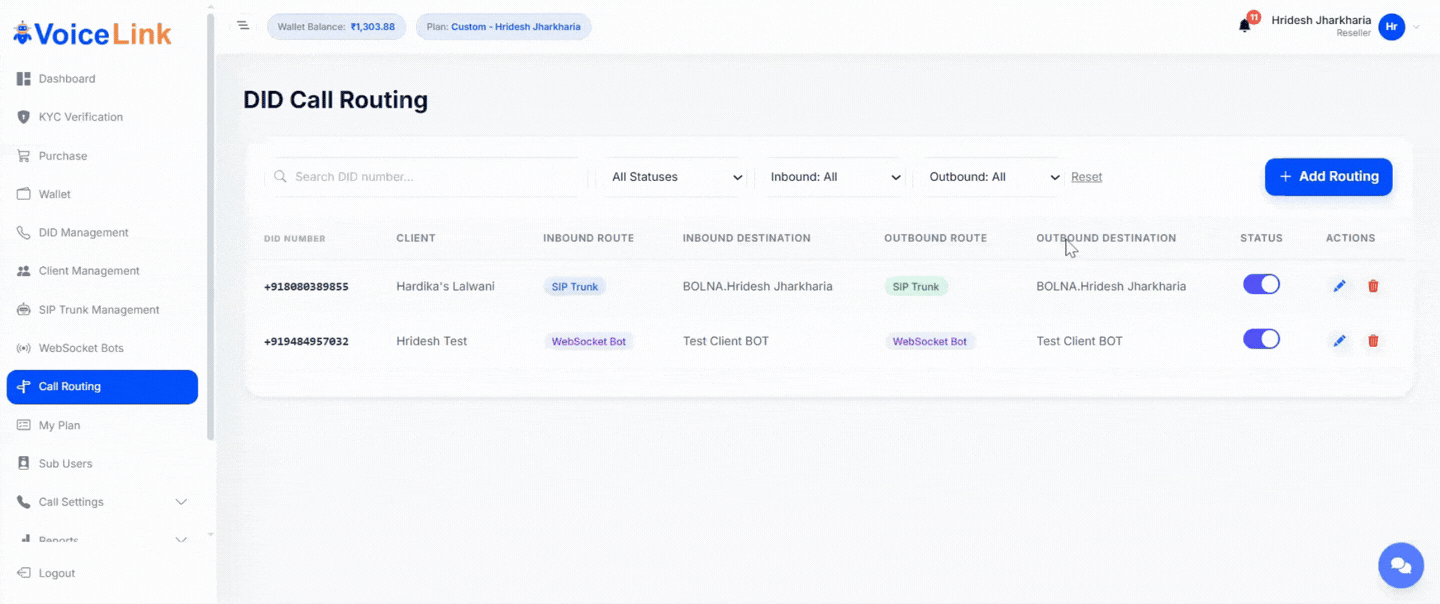Click the Custom - Hridesh Jharkharia plan badge
The image size is (1440, 604).
tap(504, 27)
